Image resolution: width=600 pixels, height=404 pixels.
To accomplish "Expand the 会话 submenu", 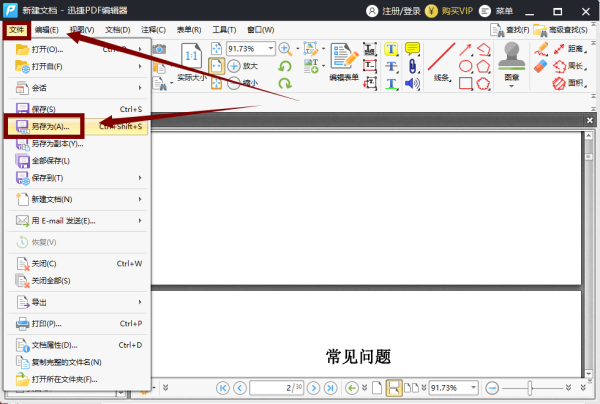I will [77, 88].
